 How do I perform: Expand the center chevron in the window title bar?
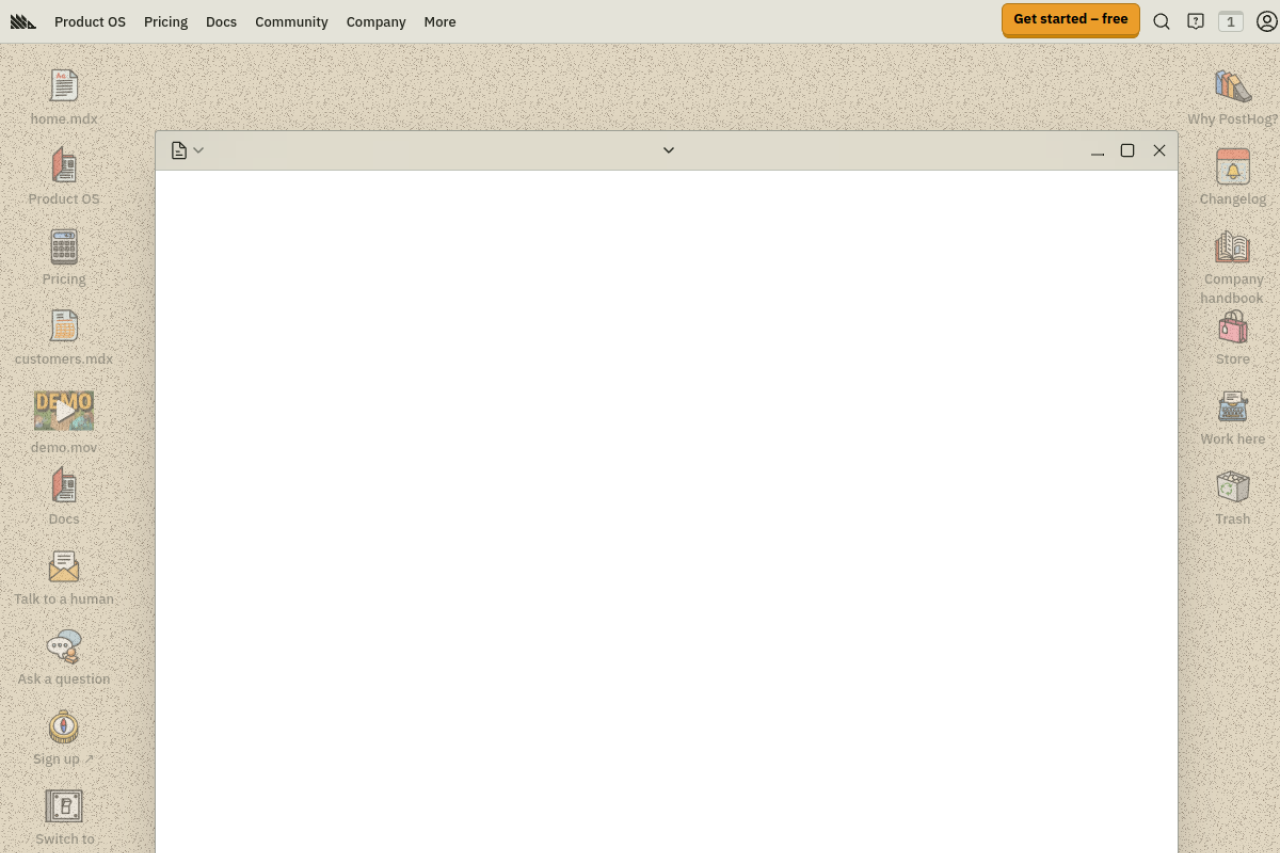tap(669, 150)
